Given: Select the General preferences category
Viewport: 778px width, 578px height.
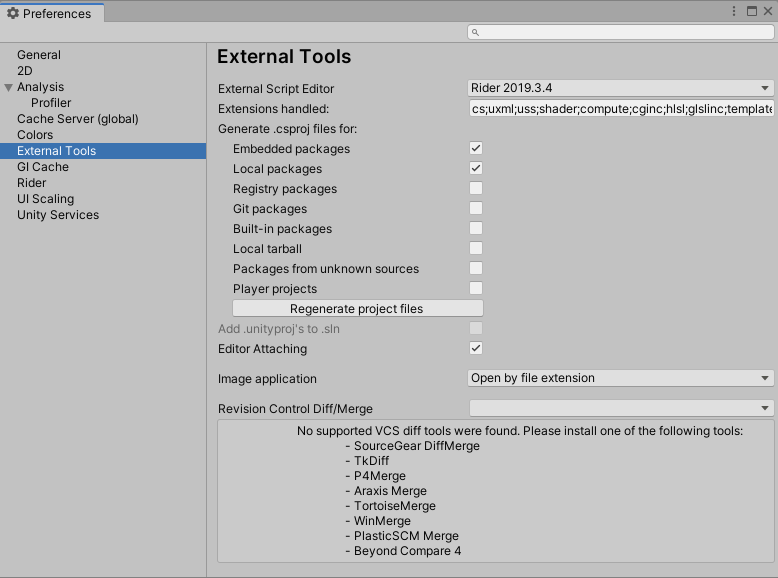Looking at the screenshot, I should click(39, 55).
